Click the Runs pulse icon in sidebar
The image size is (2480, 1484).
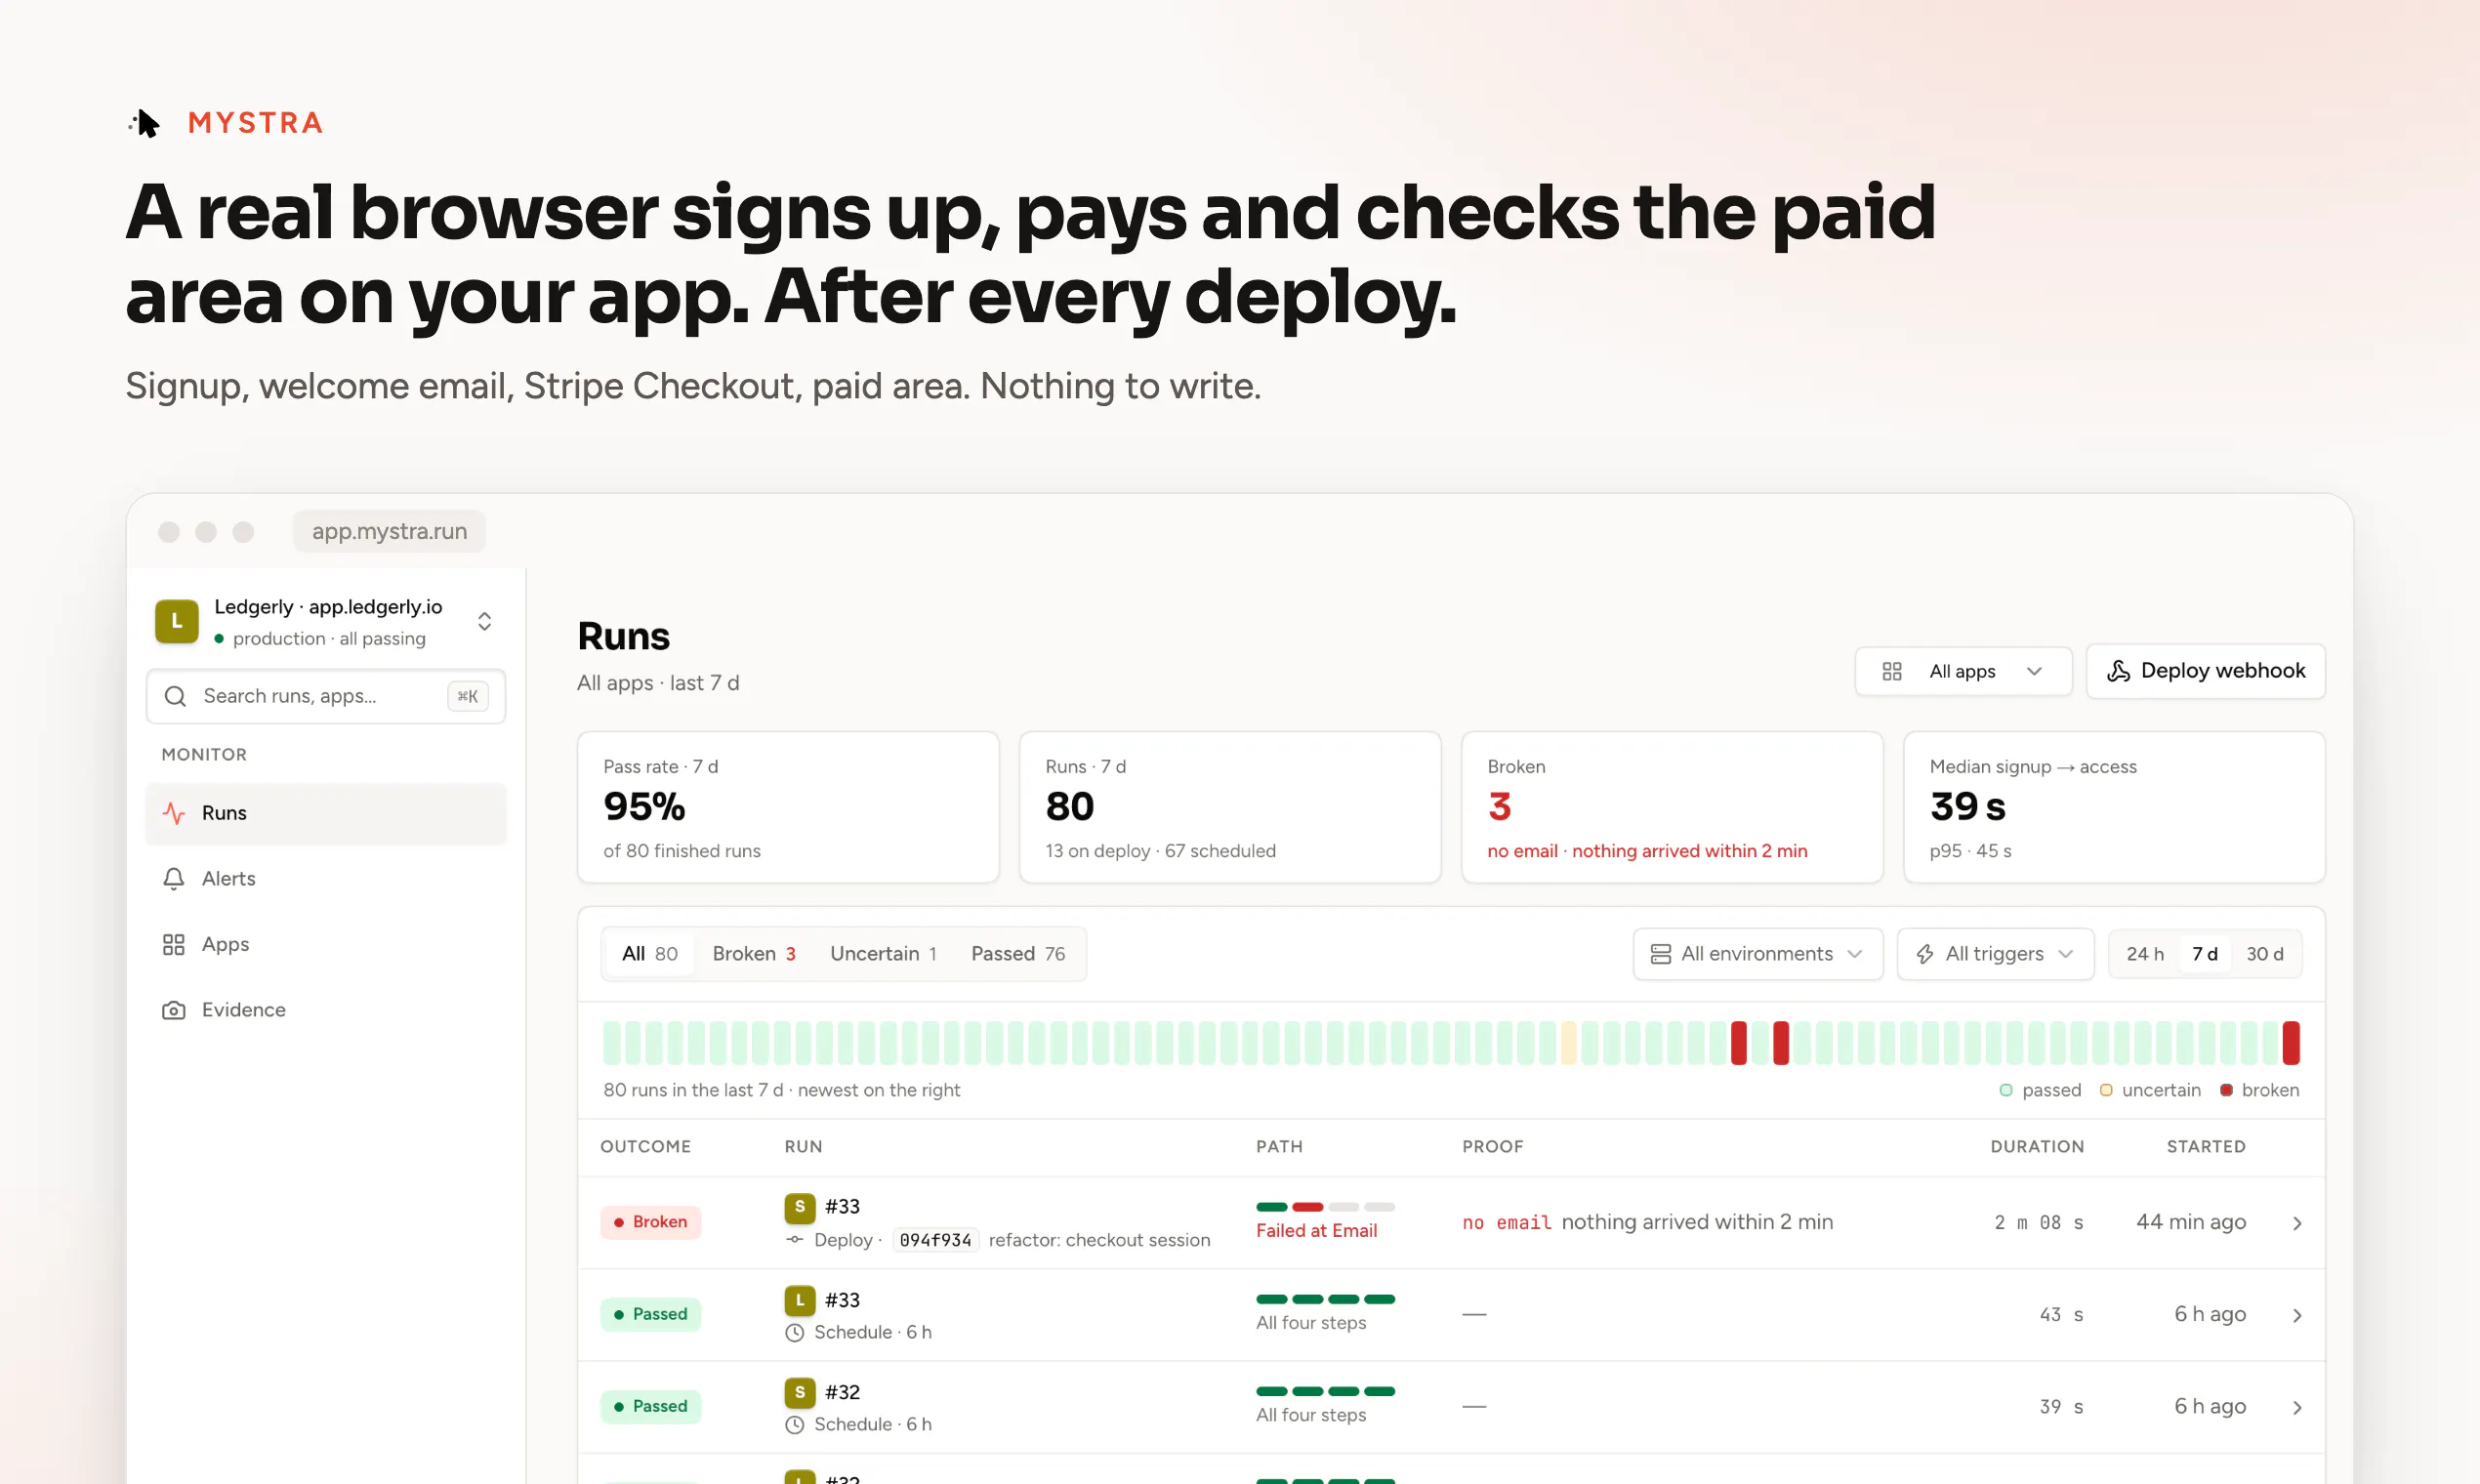tap(174, 813)
